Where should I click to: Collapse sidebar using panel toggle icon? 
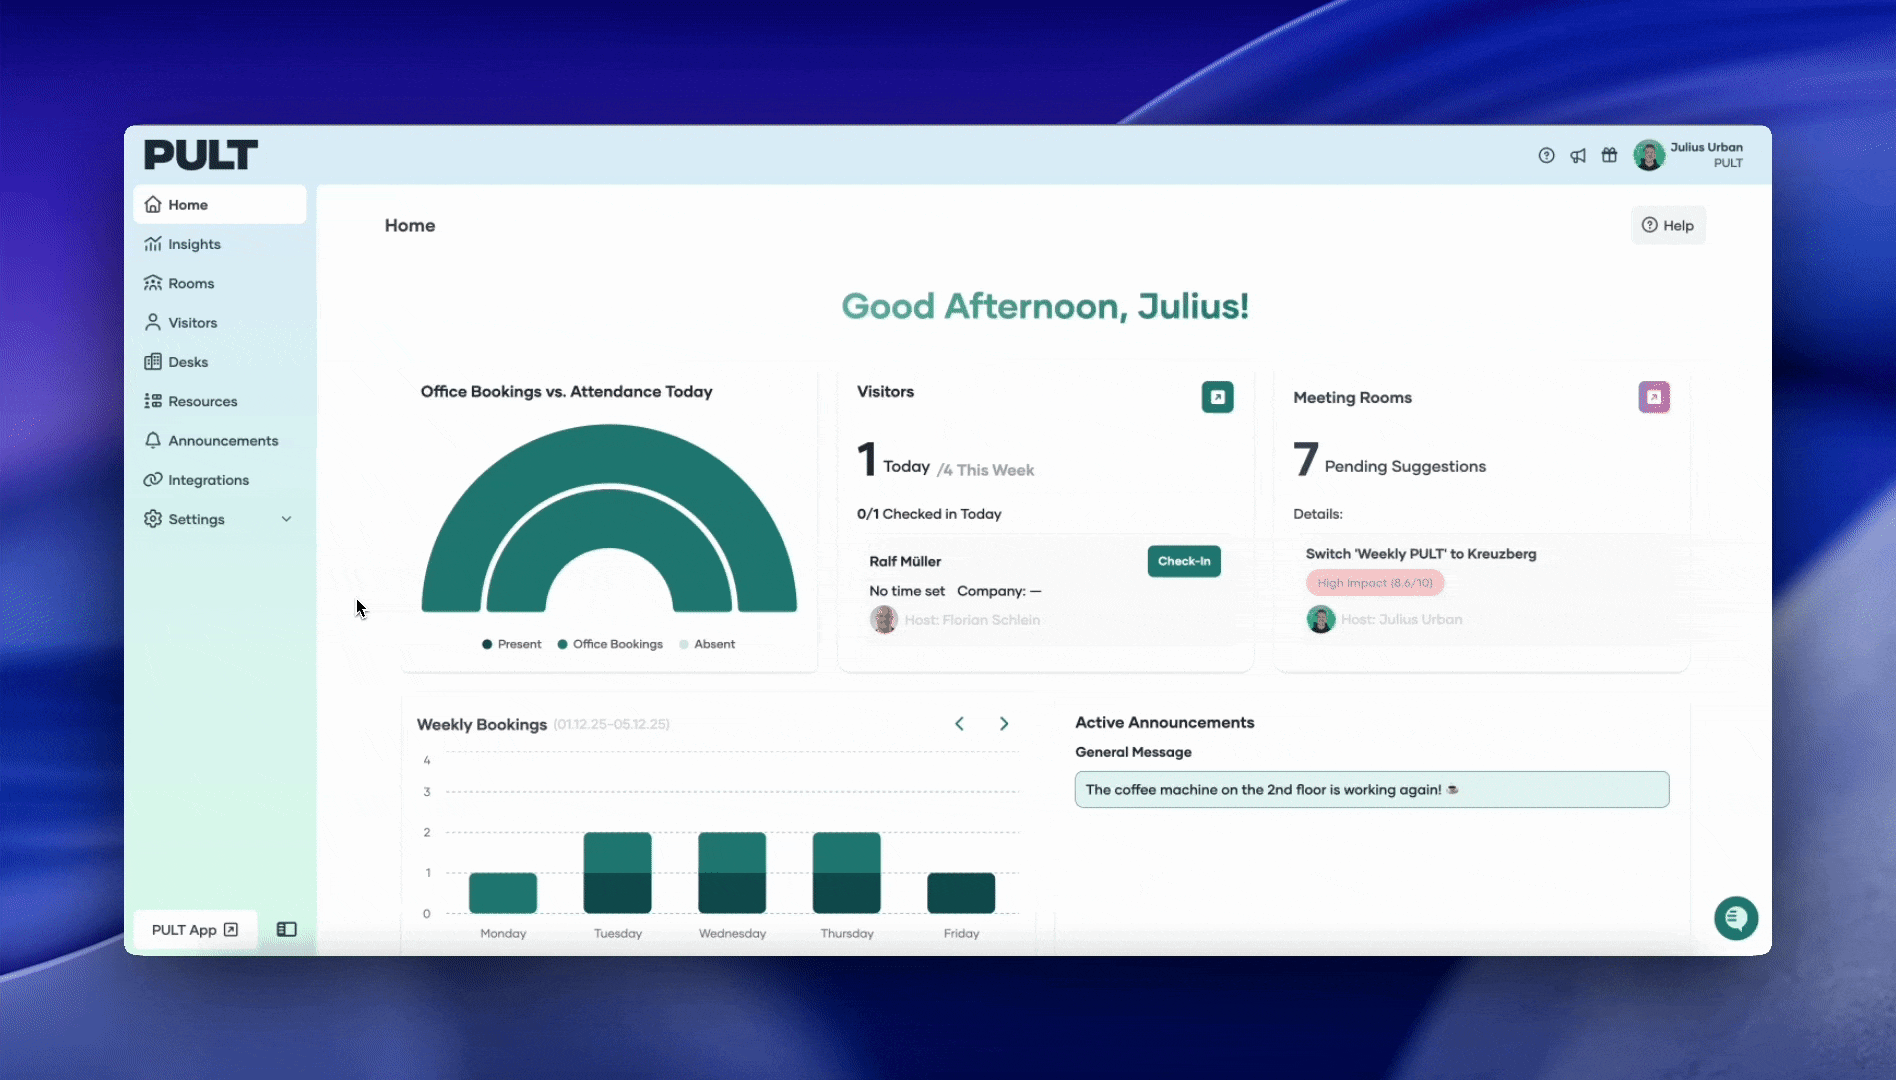click(286, 929)
